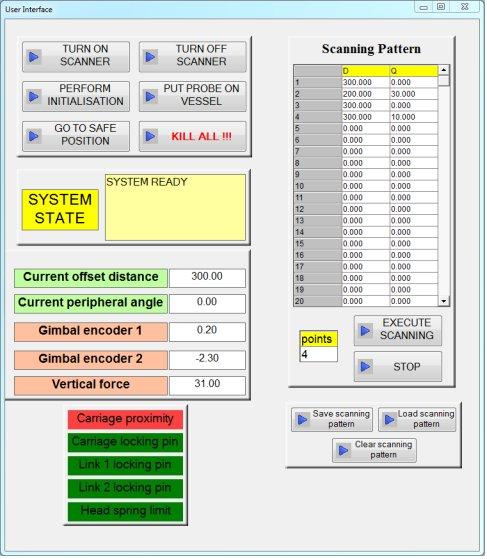487x559 pixels.
Task: Click the blue arrow icon on Put Probe On Vessel
Action: 150,96
